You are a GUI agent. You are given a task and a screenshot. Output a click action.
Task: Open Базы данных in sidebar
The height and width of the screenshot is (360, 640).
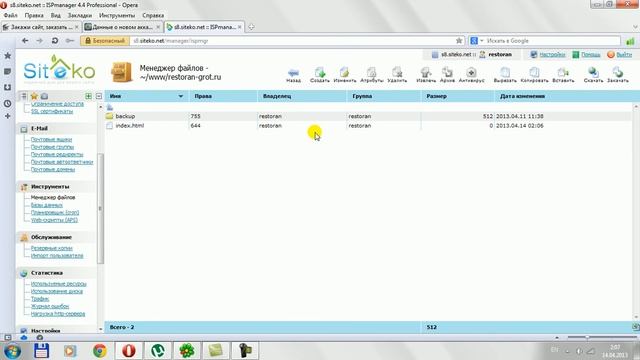pyautogui.click(x=47, y=205)
